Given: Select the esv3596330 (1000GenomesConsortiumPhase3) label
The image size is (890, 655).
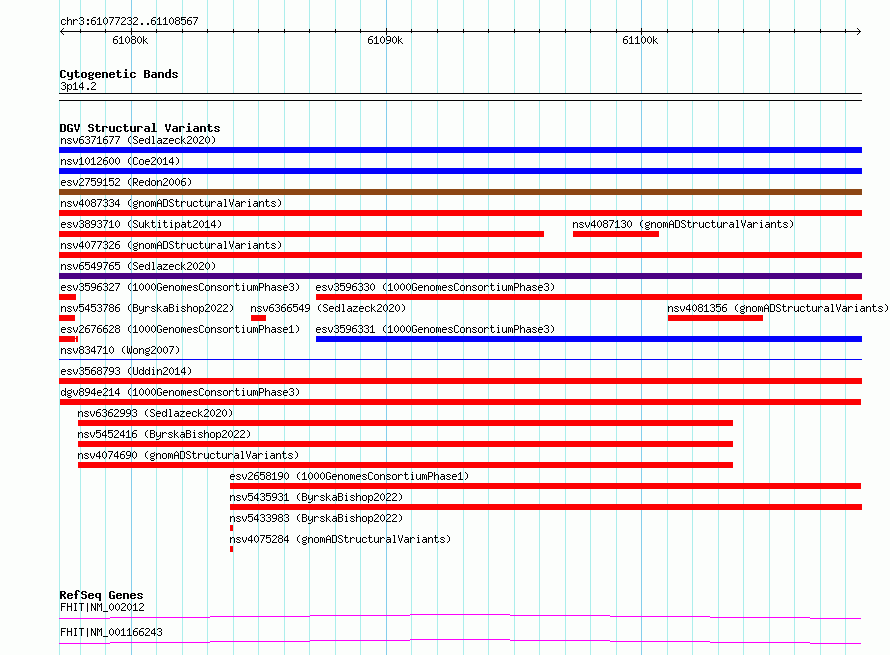Looking at the screenshot, I should pos(435,287).
